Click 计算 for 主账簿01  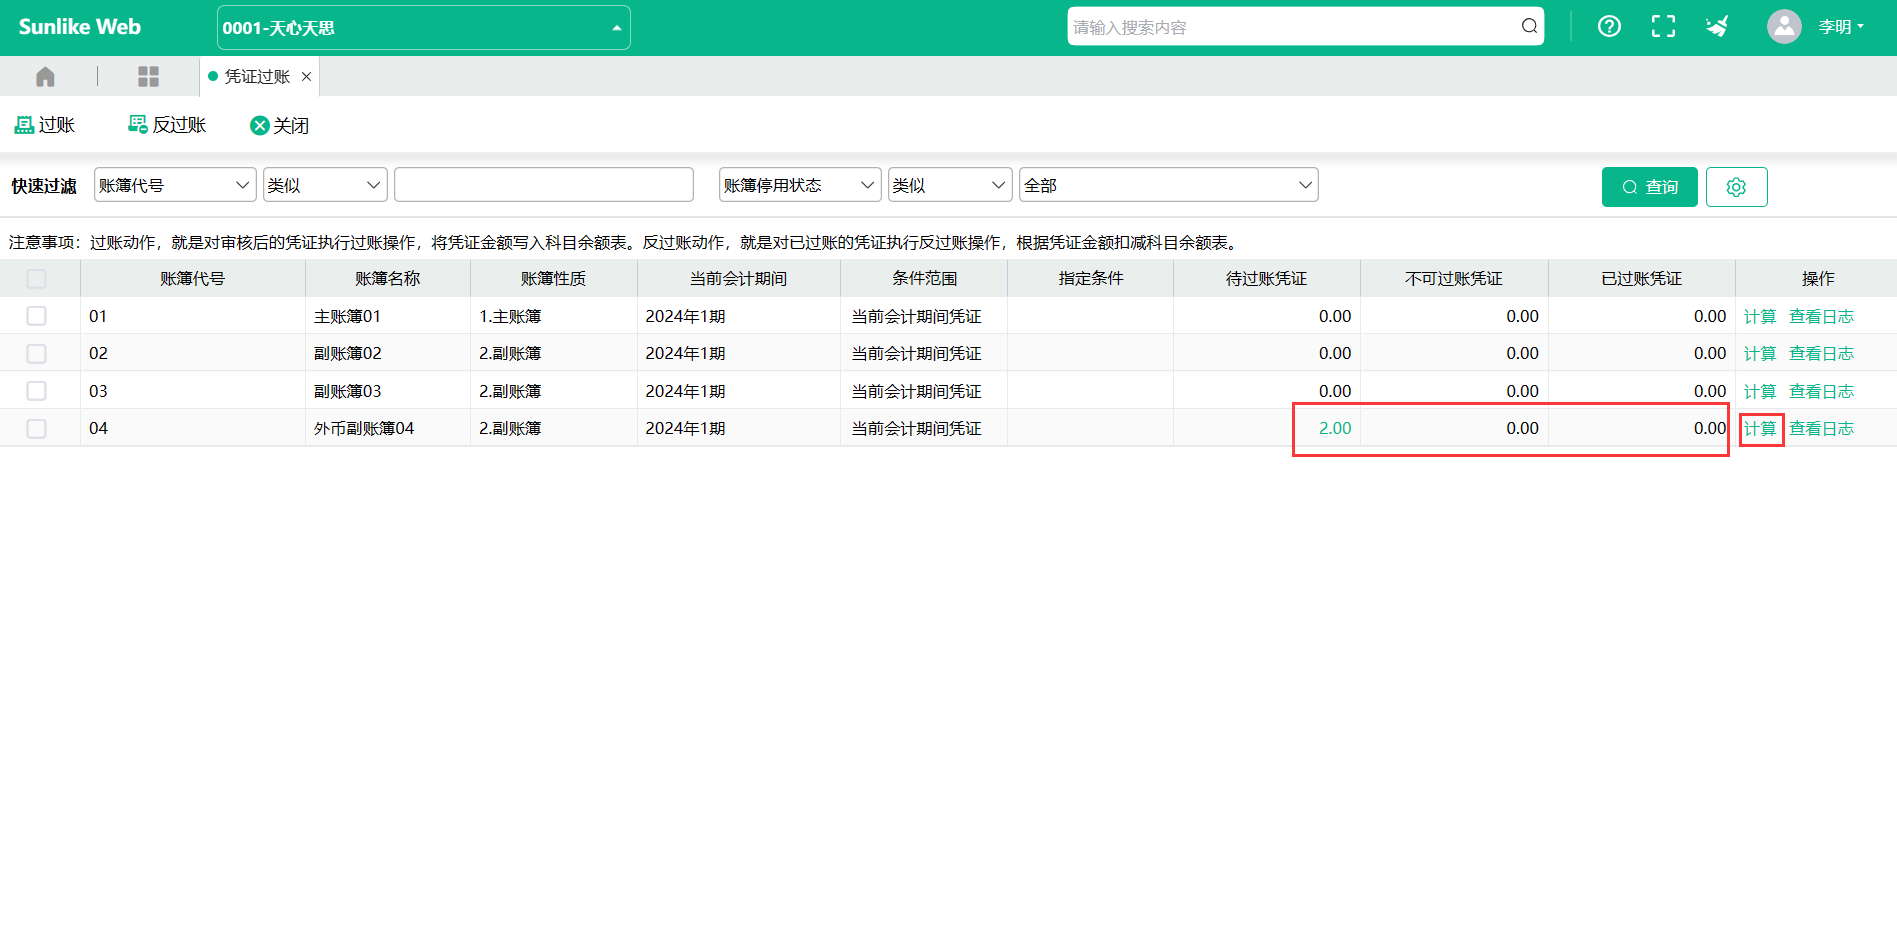coord(1760,317)
